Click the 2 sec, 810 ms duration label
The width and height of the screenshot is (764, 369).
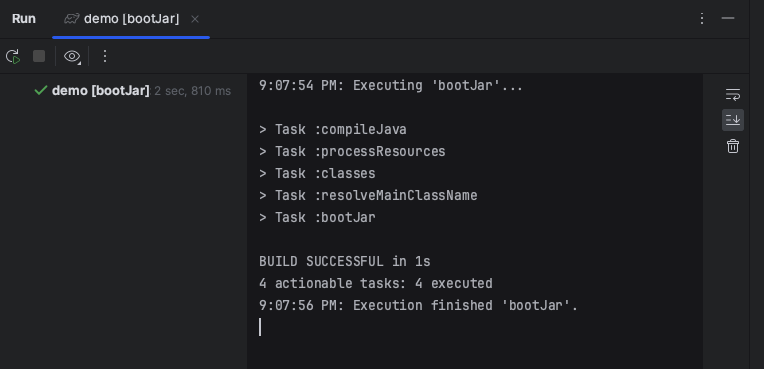pos(192,91)
